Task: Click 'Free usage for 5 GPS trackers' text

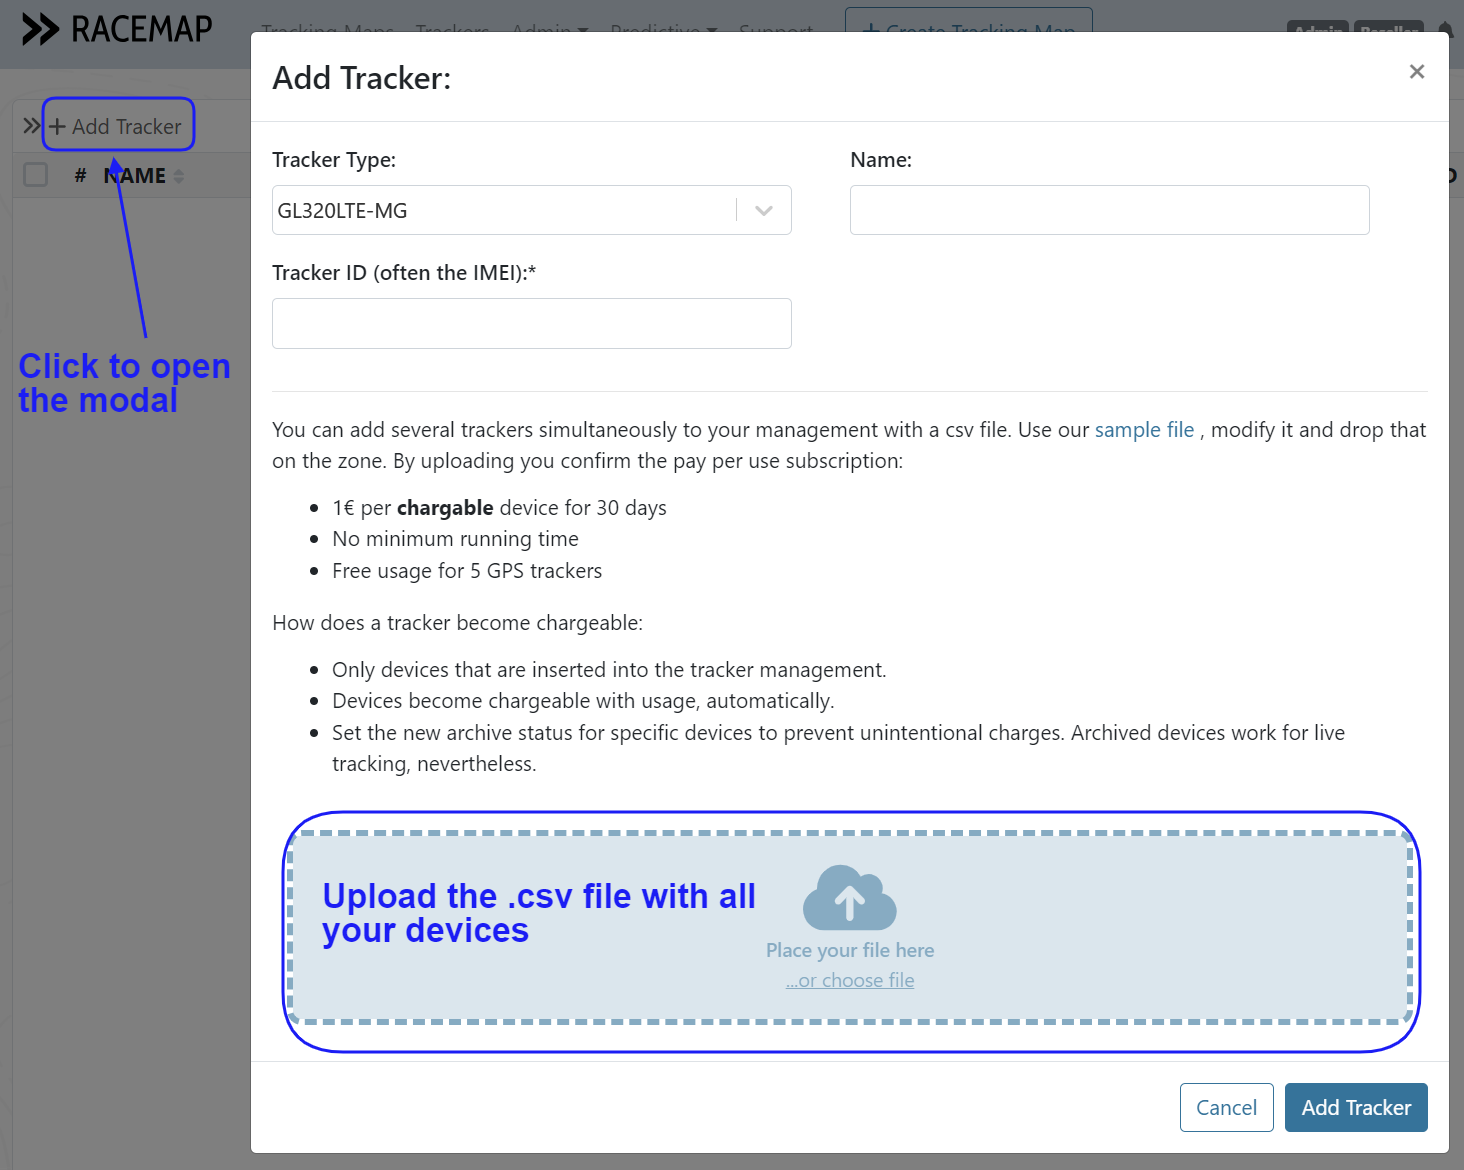Action: [467, 571]
